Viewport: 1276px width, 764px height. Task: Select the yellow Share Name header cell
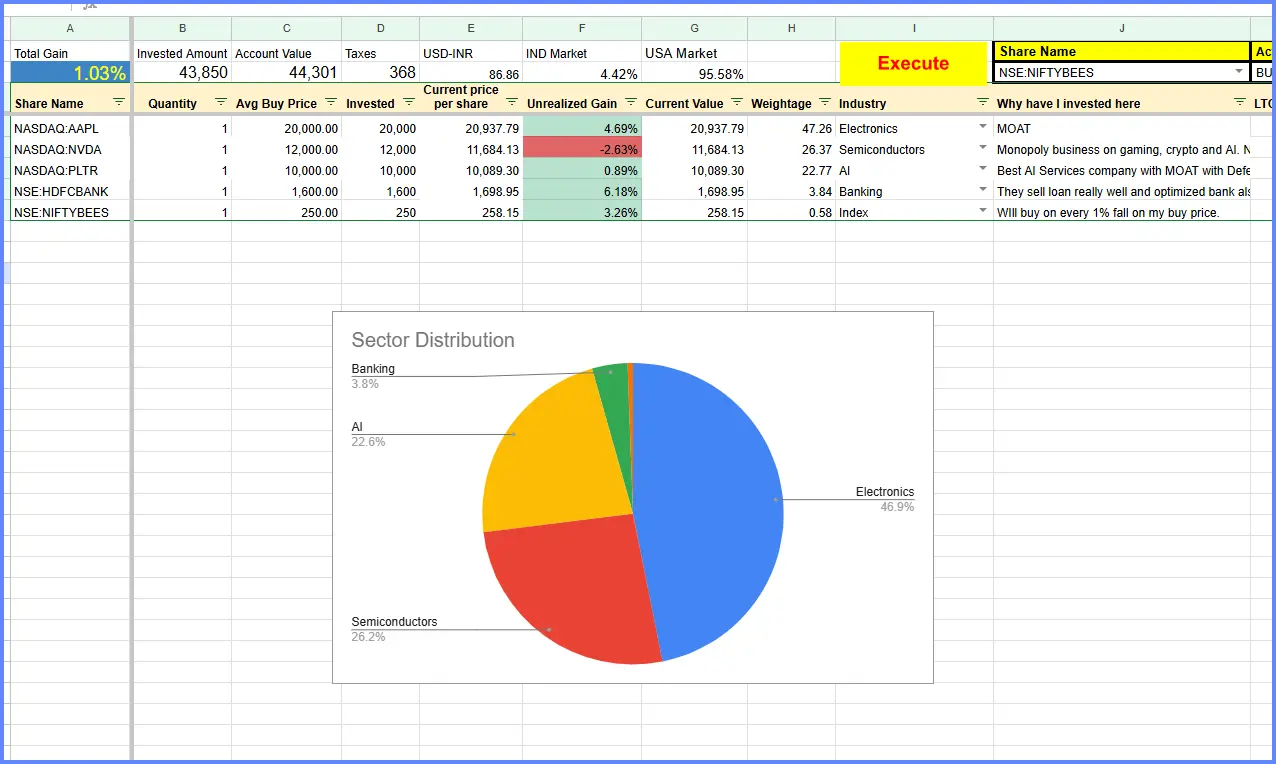pyautogui.click(x=1122, y=51)
